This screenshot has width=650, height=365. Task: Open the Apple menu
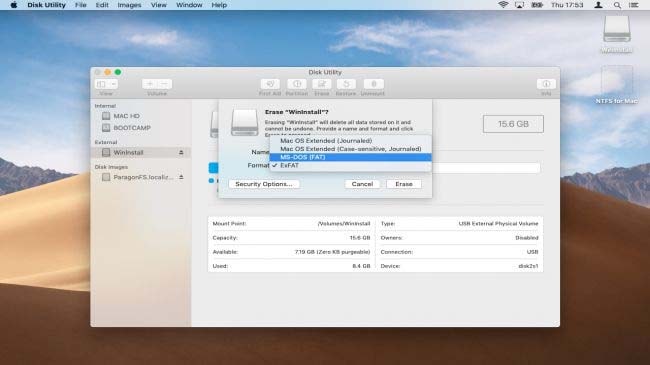14,5
